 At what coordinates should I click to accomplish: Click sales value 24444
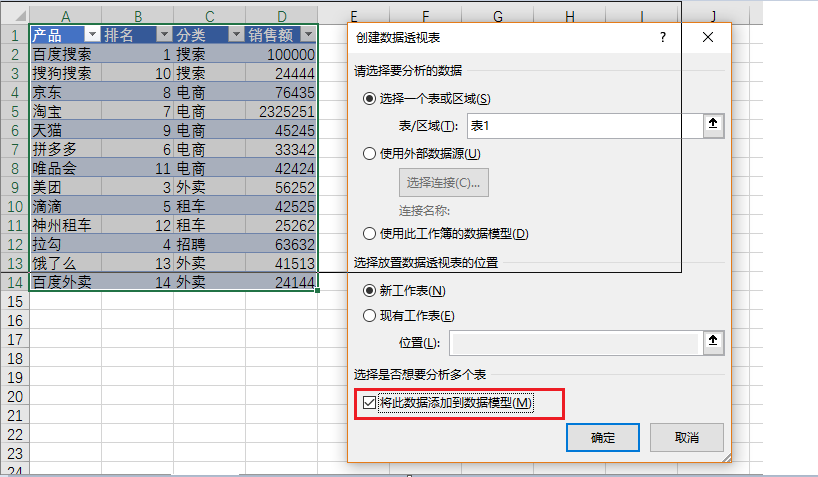(x=281, y=73)
